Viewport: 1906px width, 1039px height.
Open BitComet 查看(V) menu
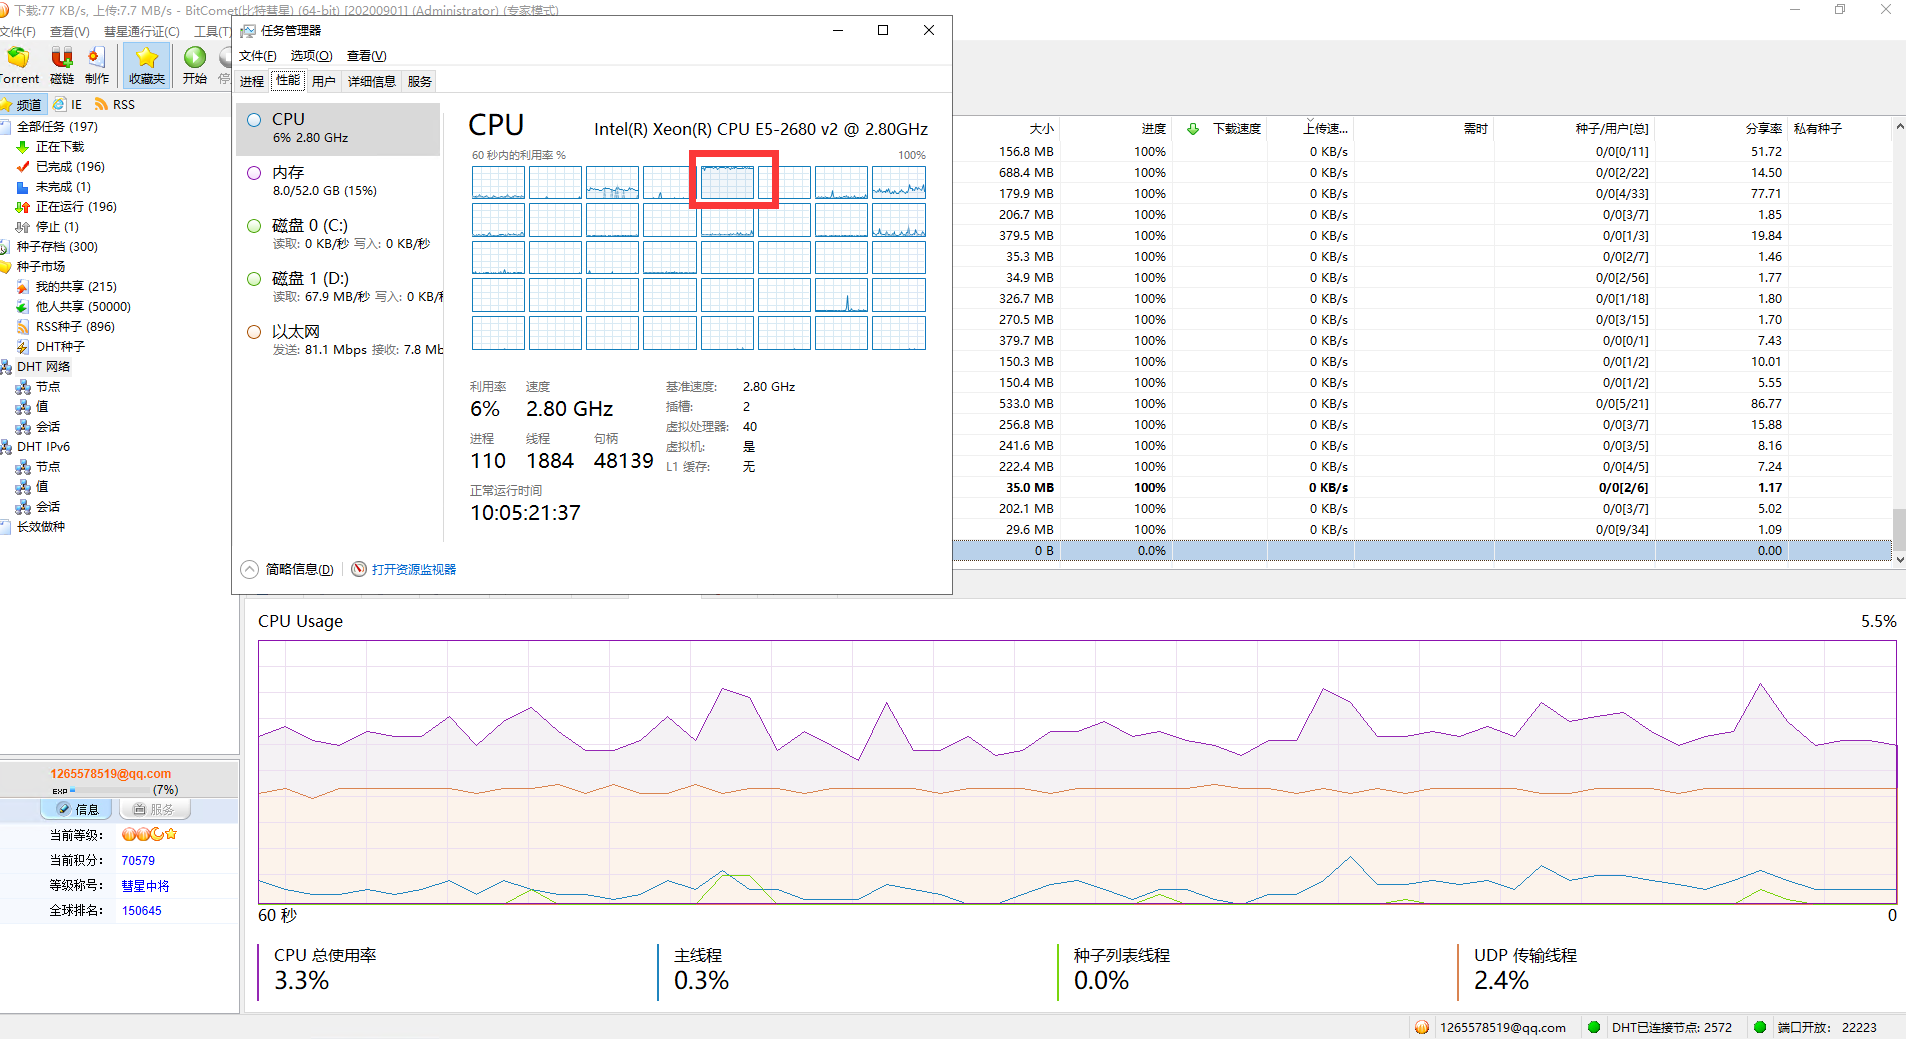69,32
